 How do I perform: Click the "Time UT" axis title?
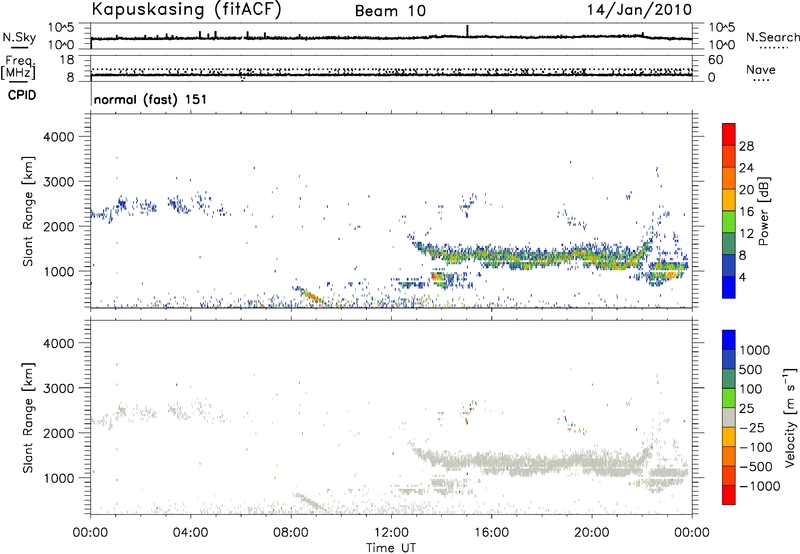[391, 548]
